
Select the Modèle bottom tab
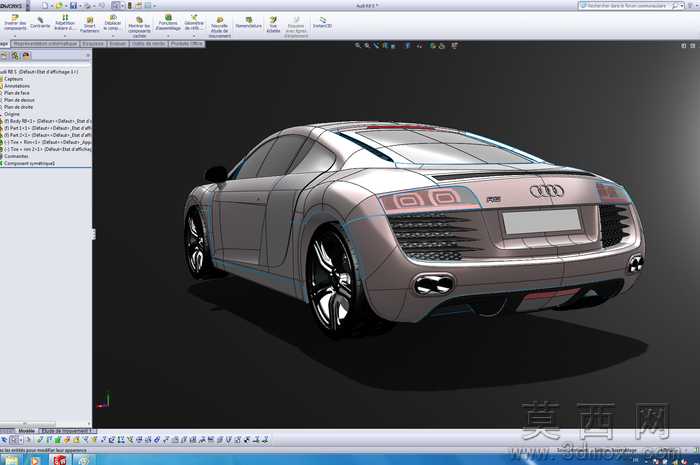tap(26, 431)
